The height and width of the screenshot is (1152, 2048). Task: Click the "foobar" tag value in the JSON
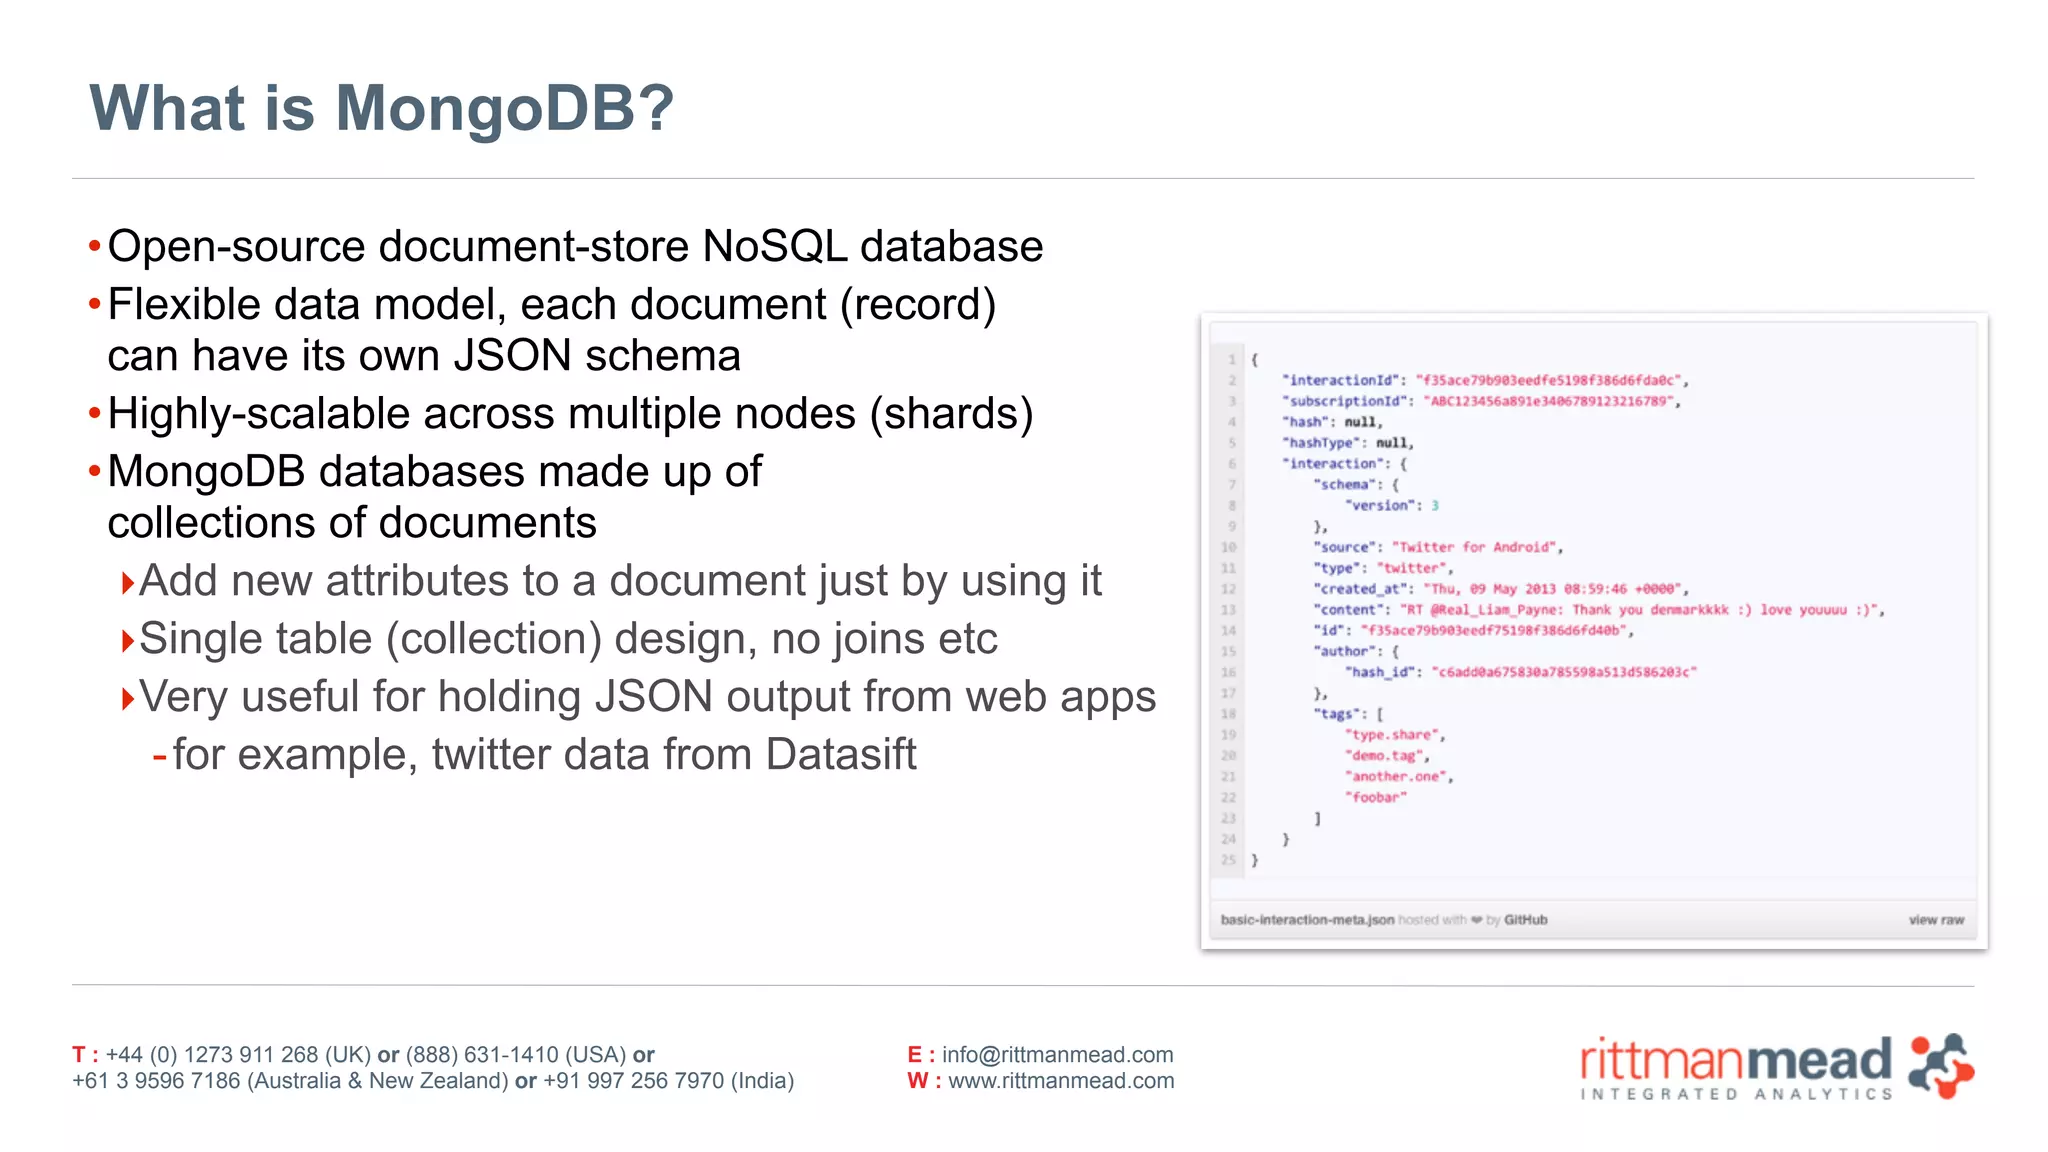click(1376, 797)
